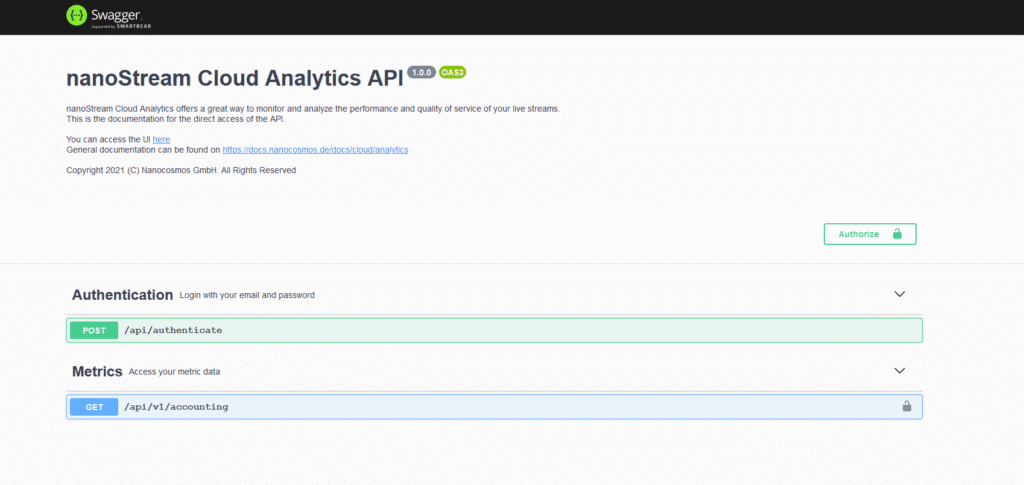Click the Metrics section heading

[x=97, y=371]
